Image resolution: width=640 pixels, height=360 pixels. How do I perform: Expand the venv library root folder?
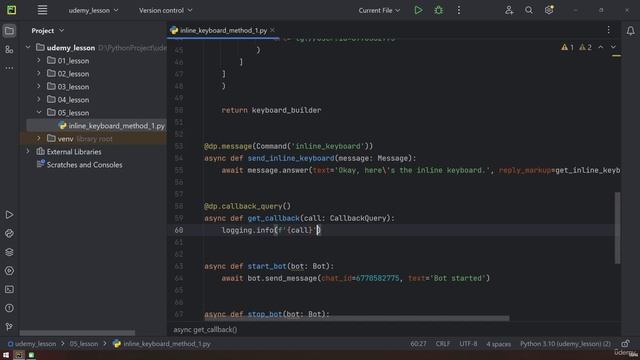[x=39, y=139]
